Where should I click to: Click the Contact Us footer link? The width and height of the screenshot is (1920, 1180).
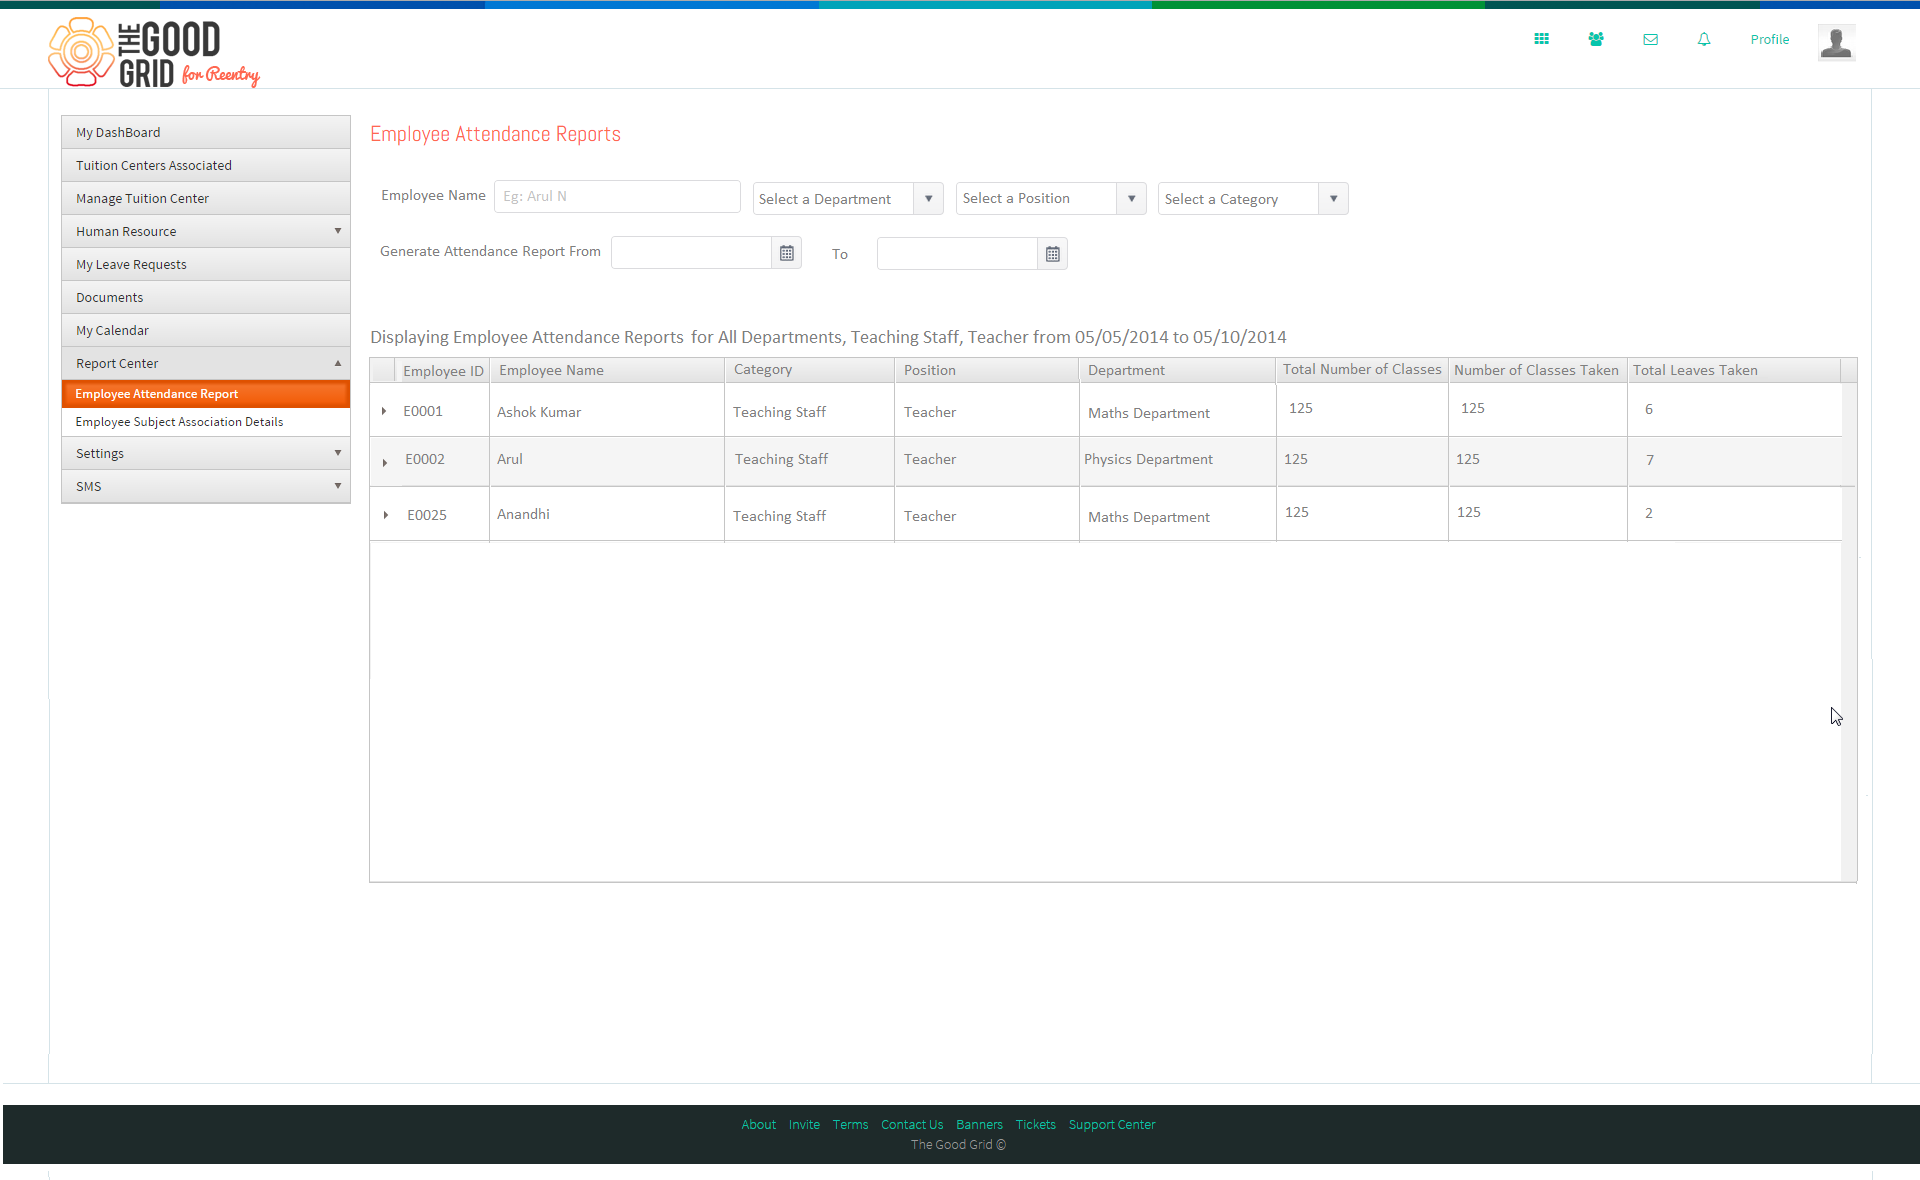coord(912,1125)
